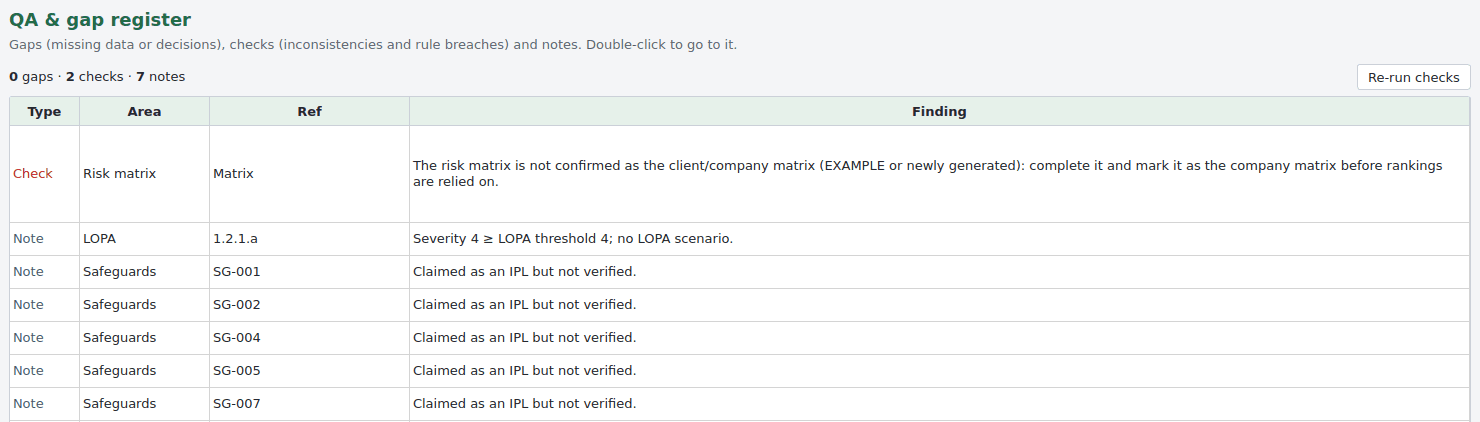The image size is (1480, 422).
Task: Click the QA & gap register heading
Action: point(100,19)
